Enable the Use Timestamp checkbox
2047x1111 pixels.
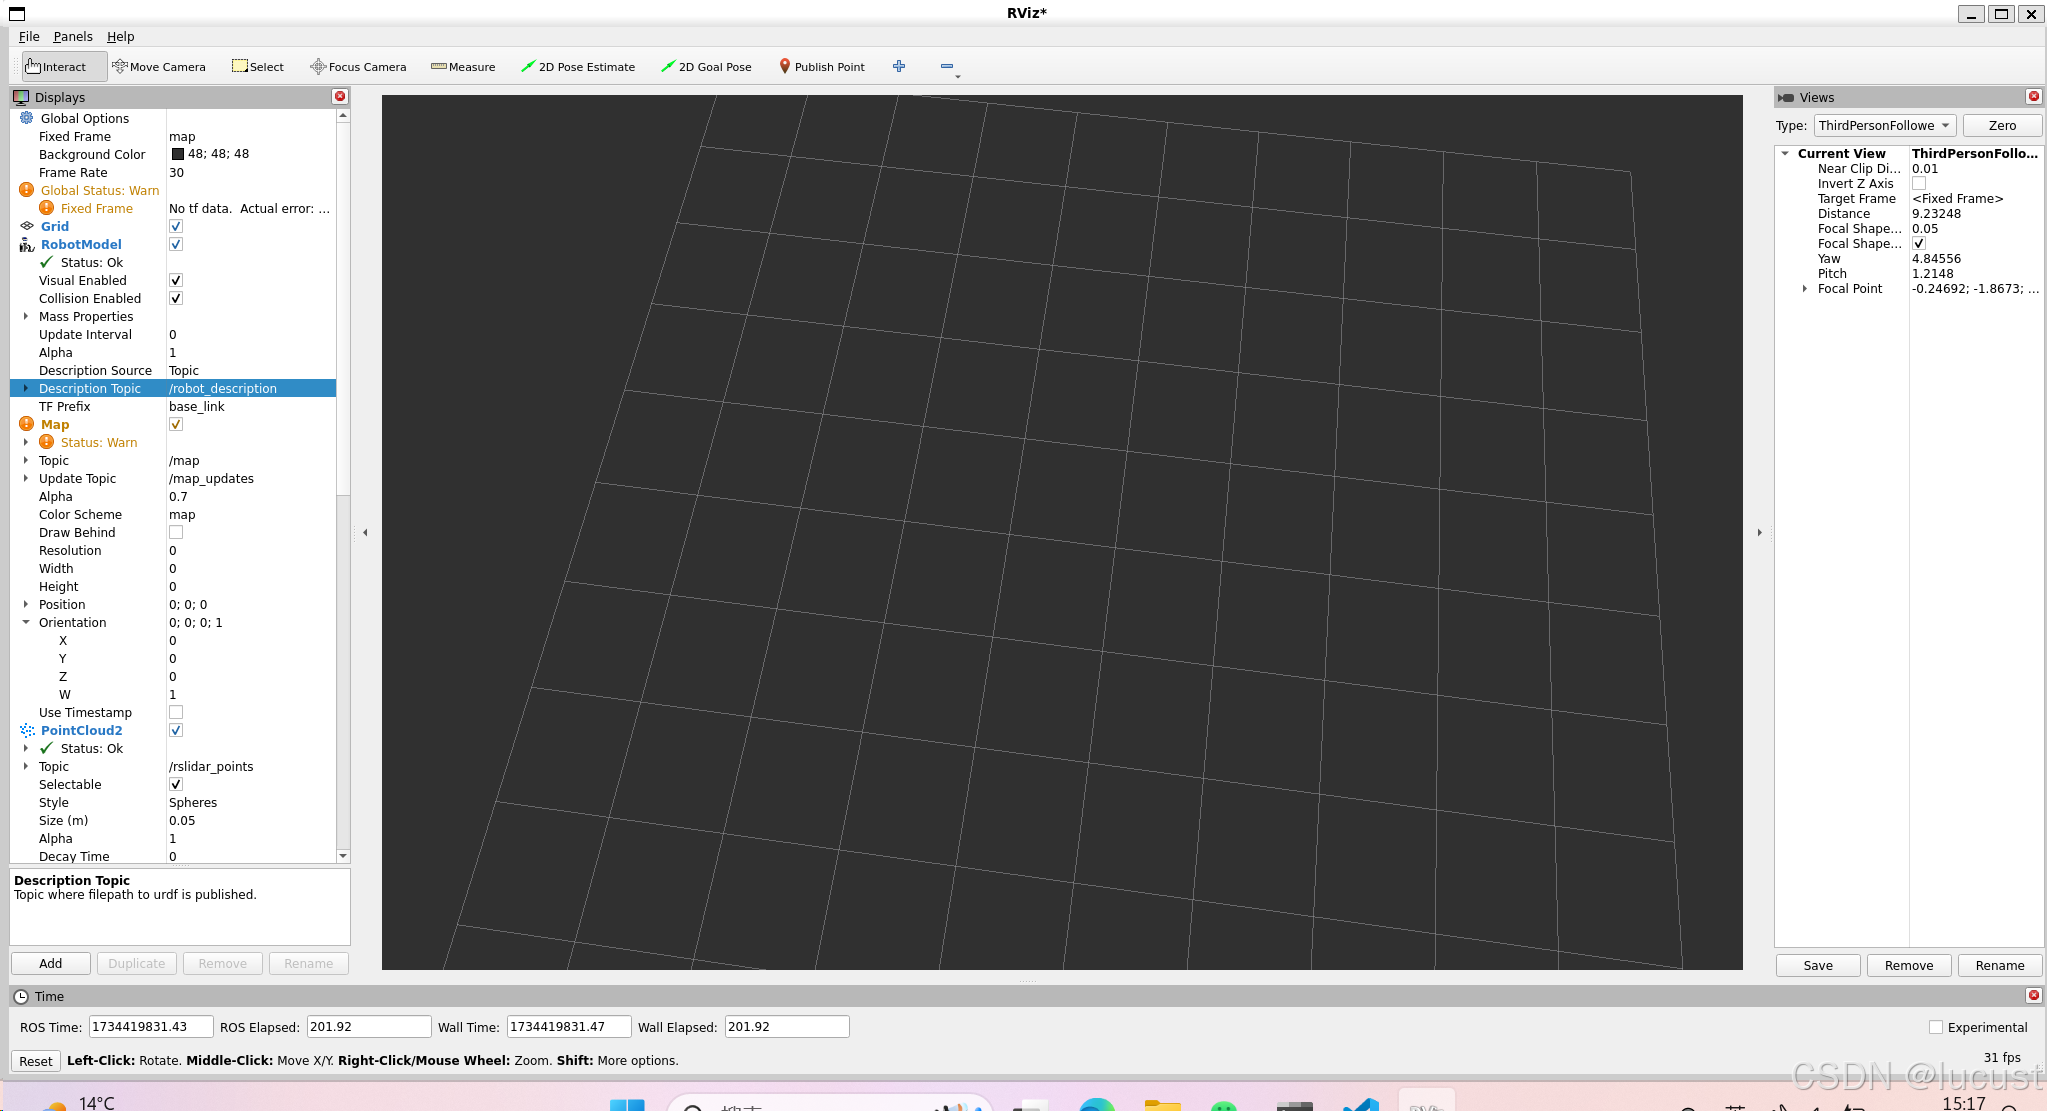(176, 712)
